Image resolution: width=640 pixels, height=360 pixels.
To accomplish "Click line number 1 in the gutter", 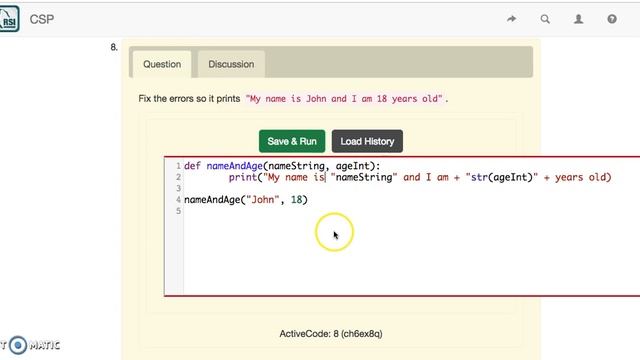I will 178,166.
